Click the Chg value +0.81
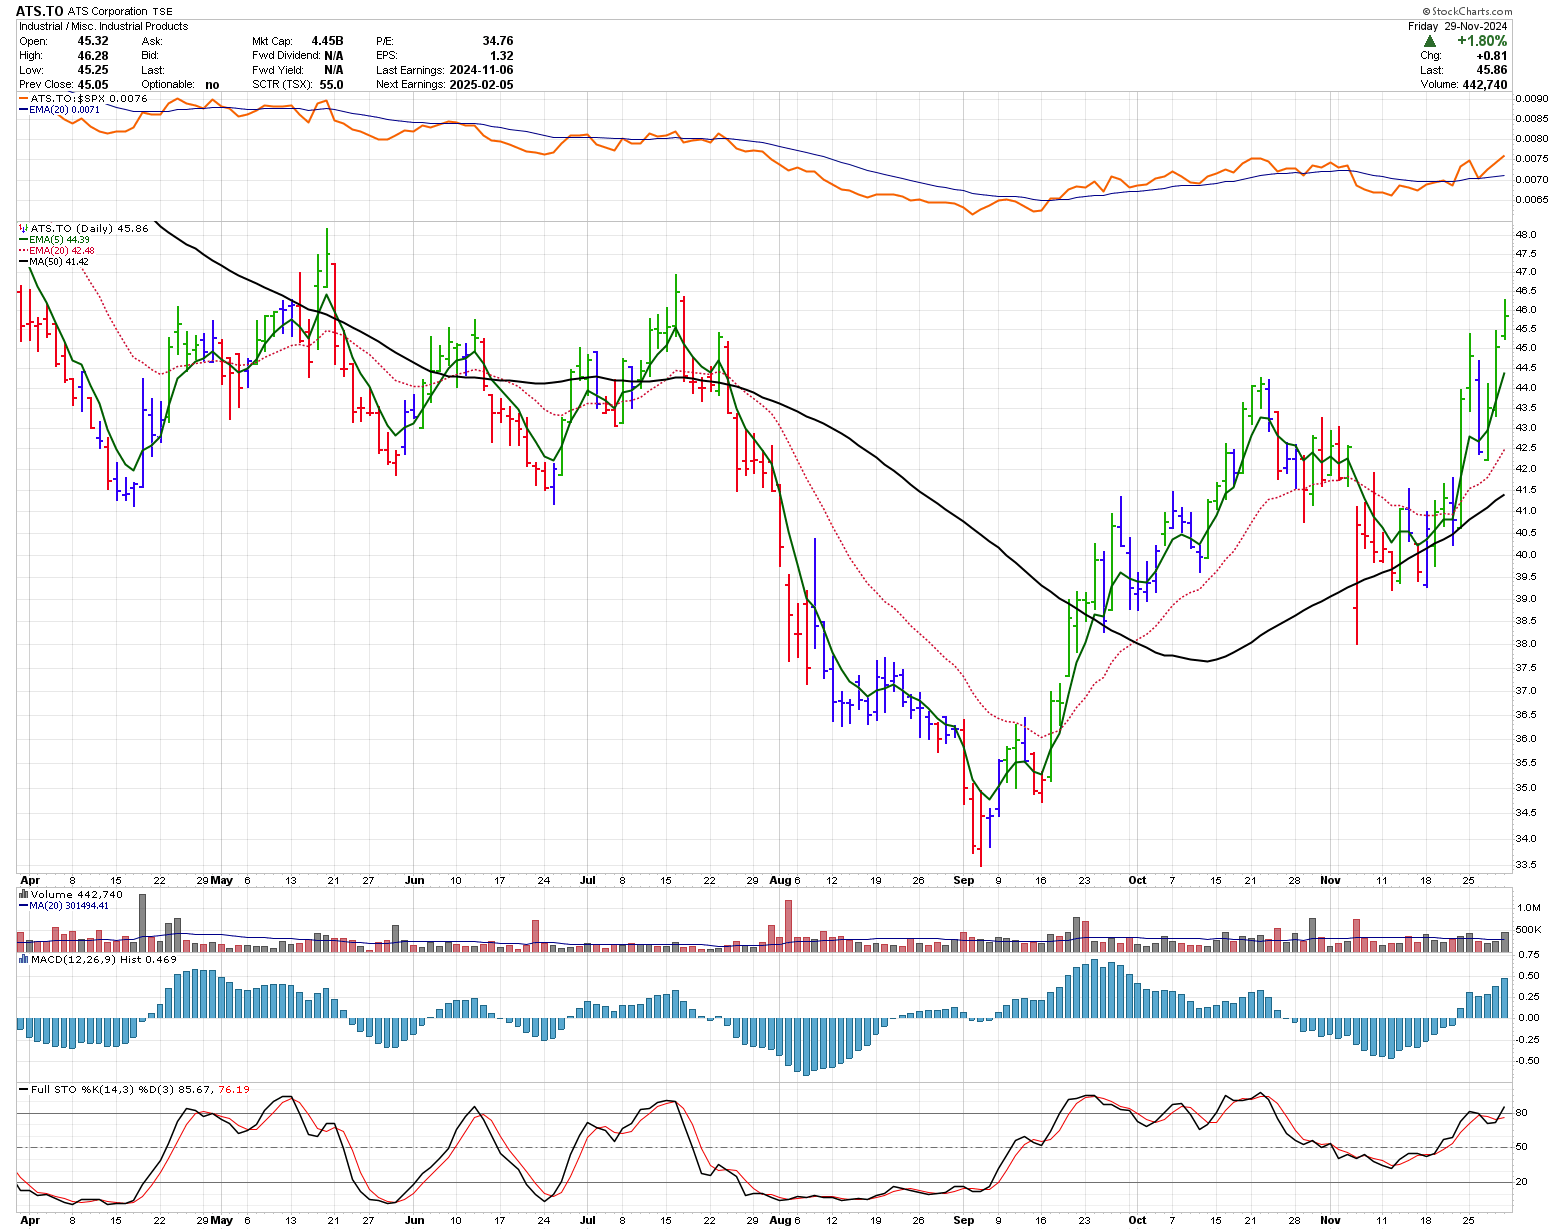 pyautogui.click(x=1492, y=56)
